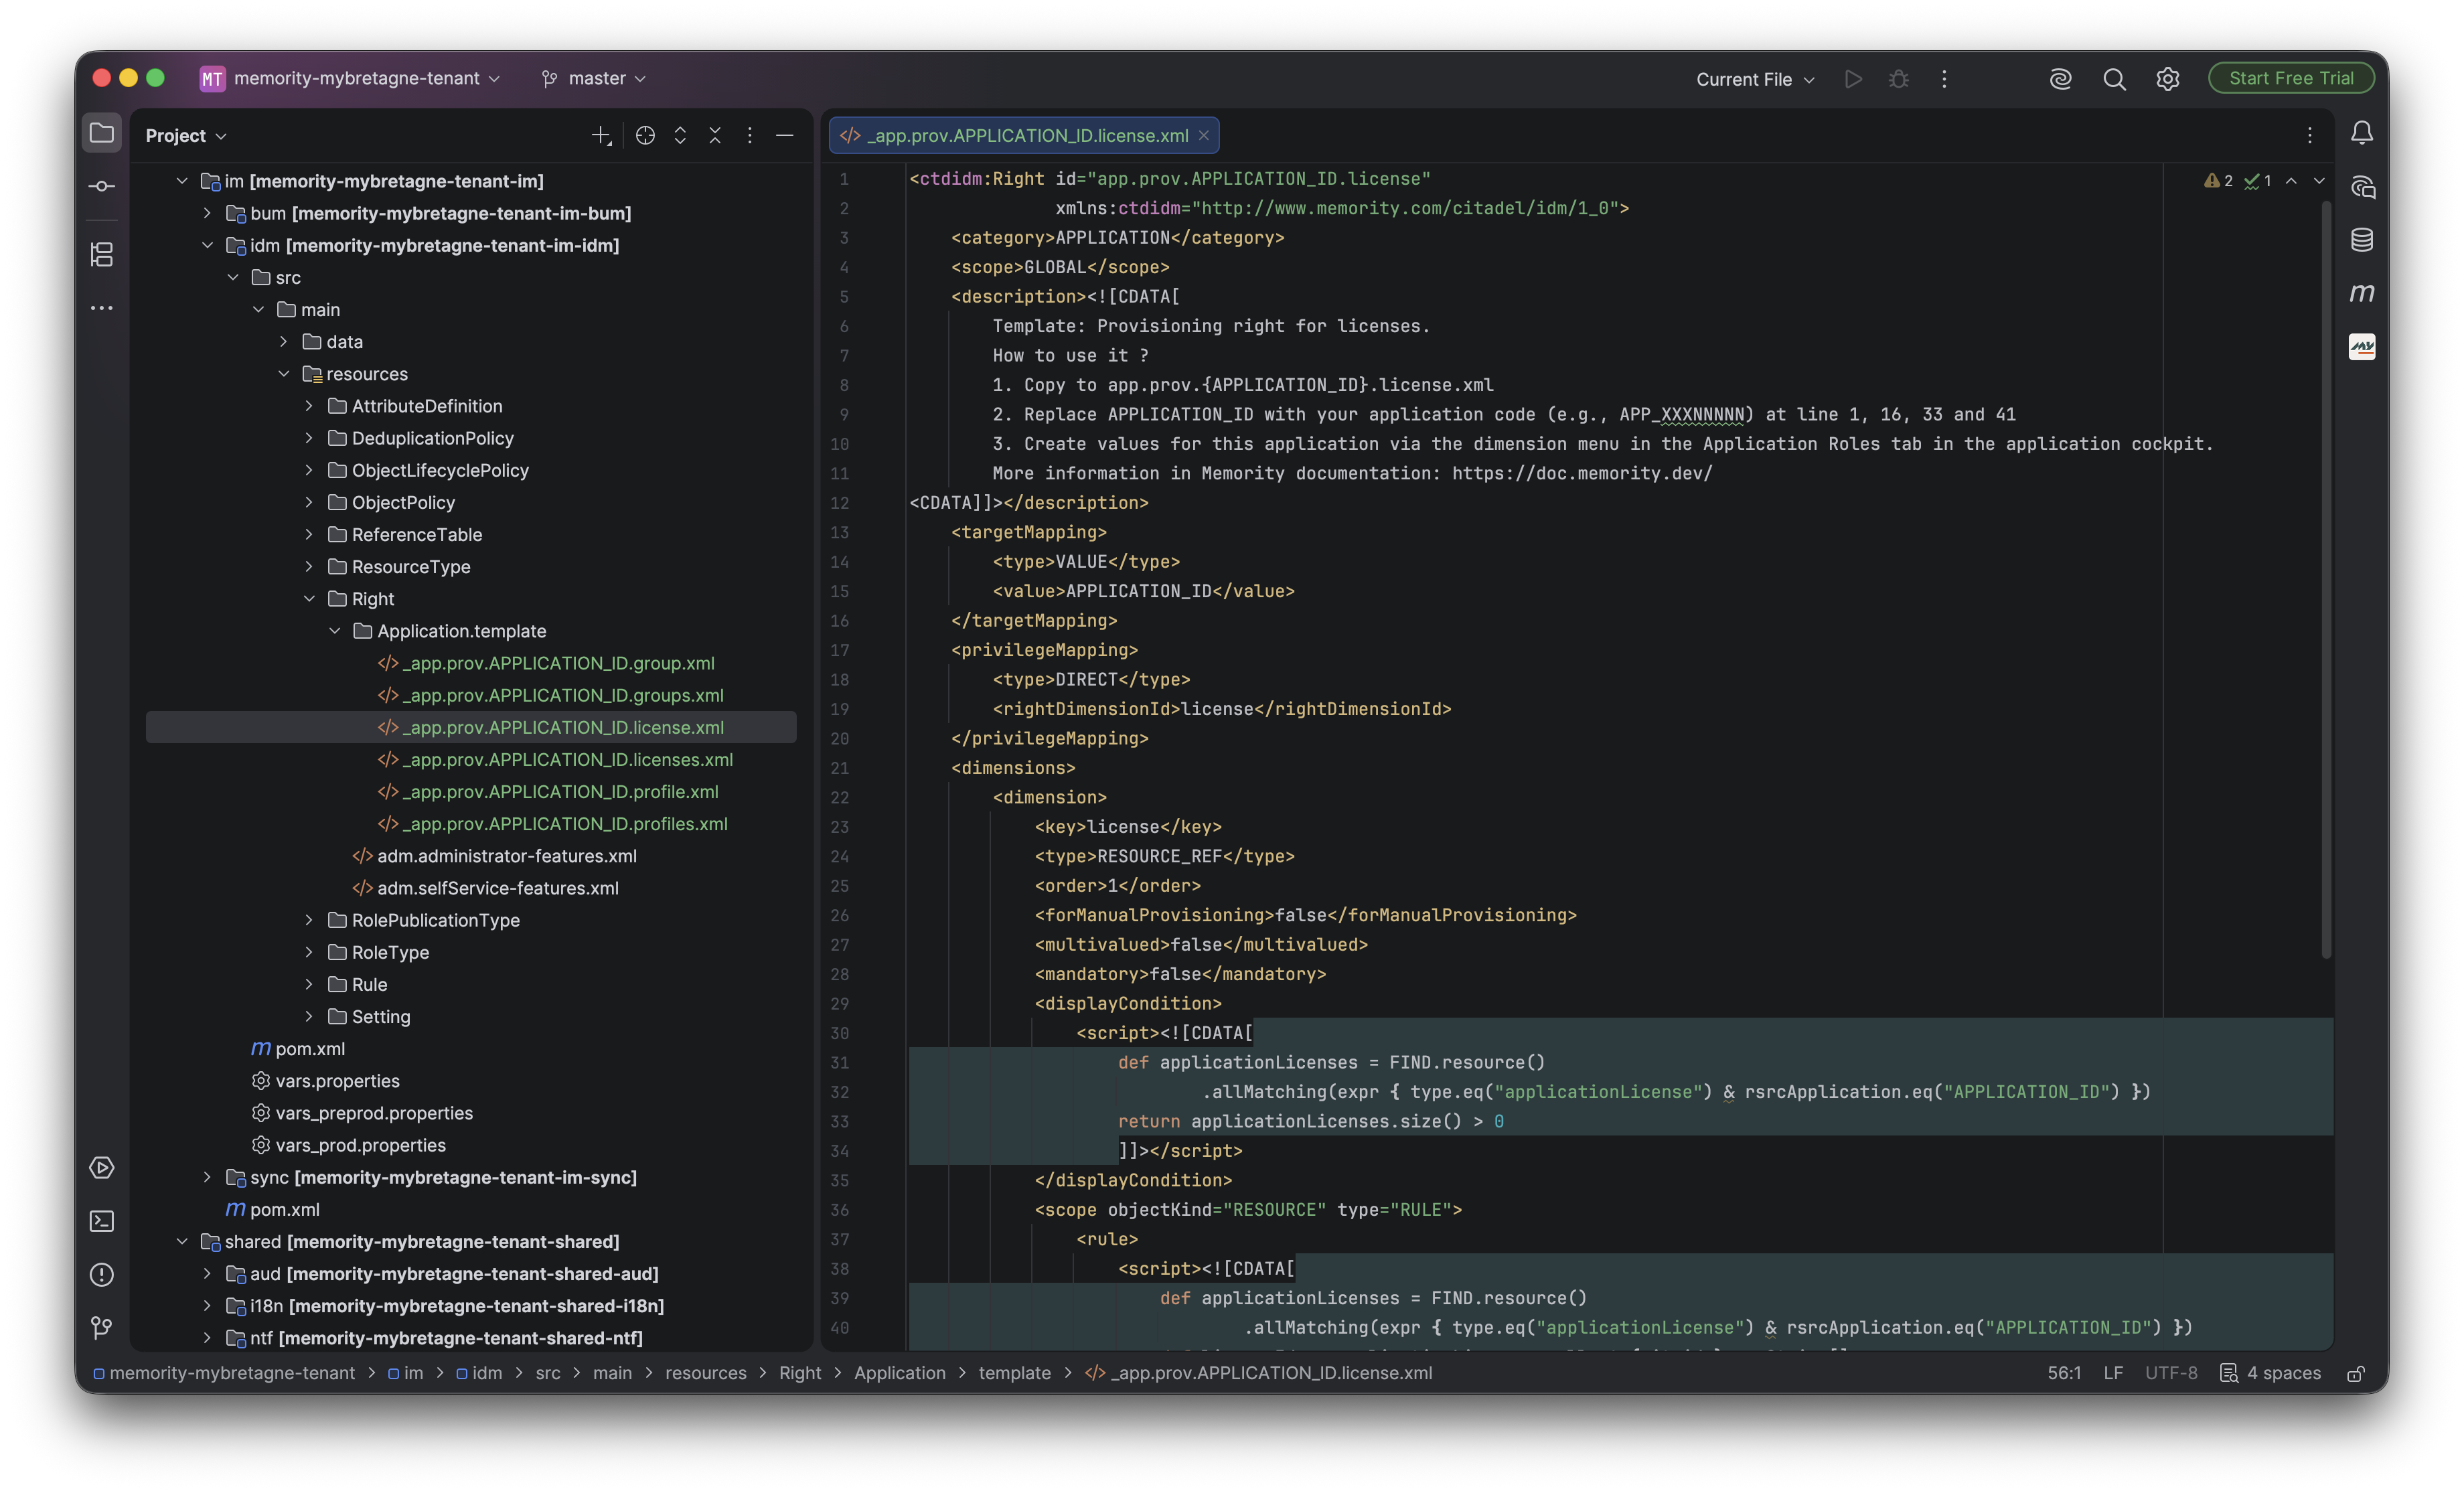Open the Git tool window icon

click(x=102, y=1328)
